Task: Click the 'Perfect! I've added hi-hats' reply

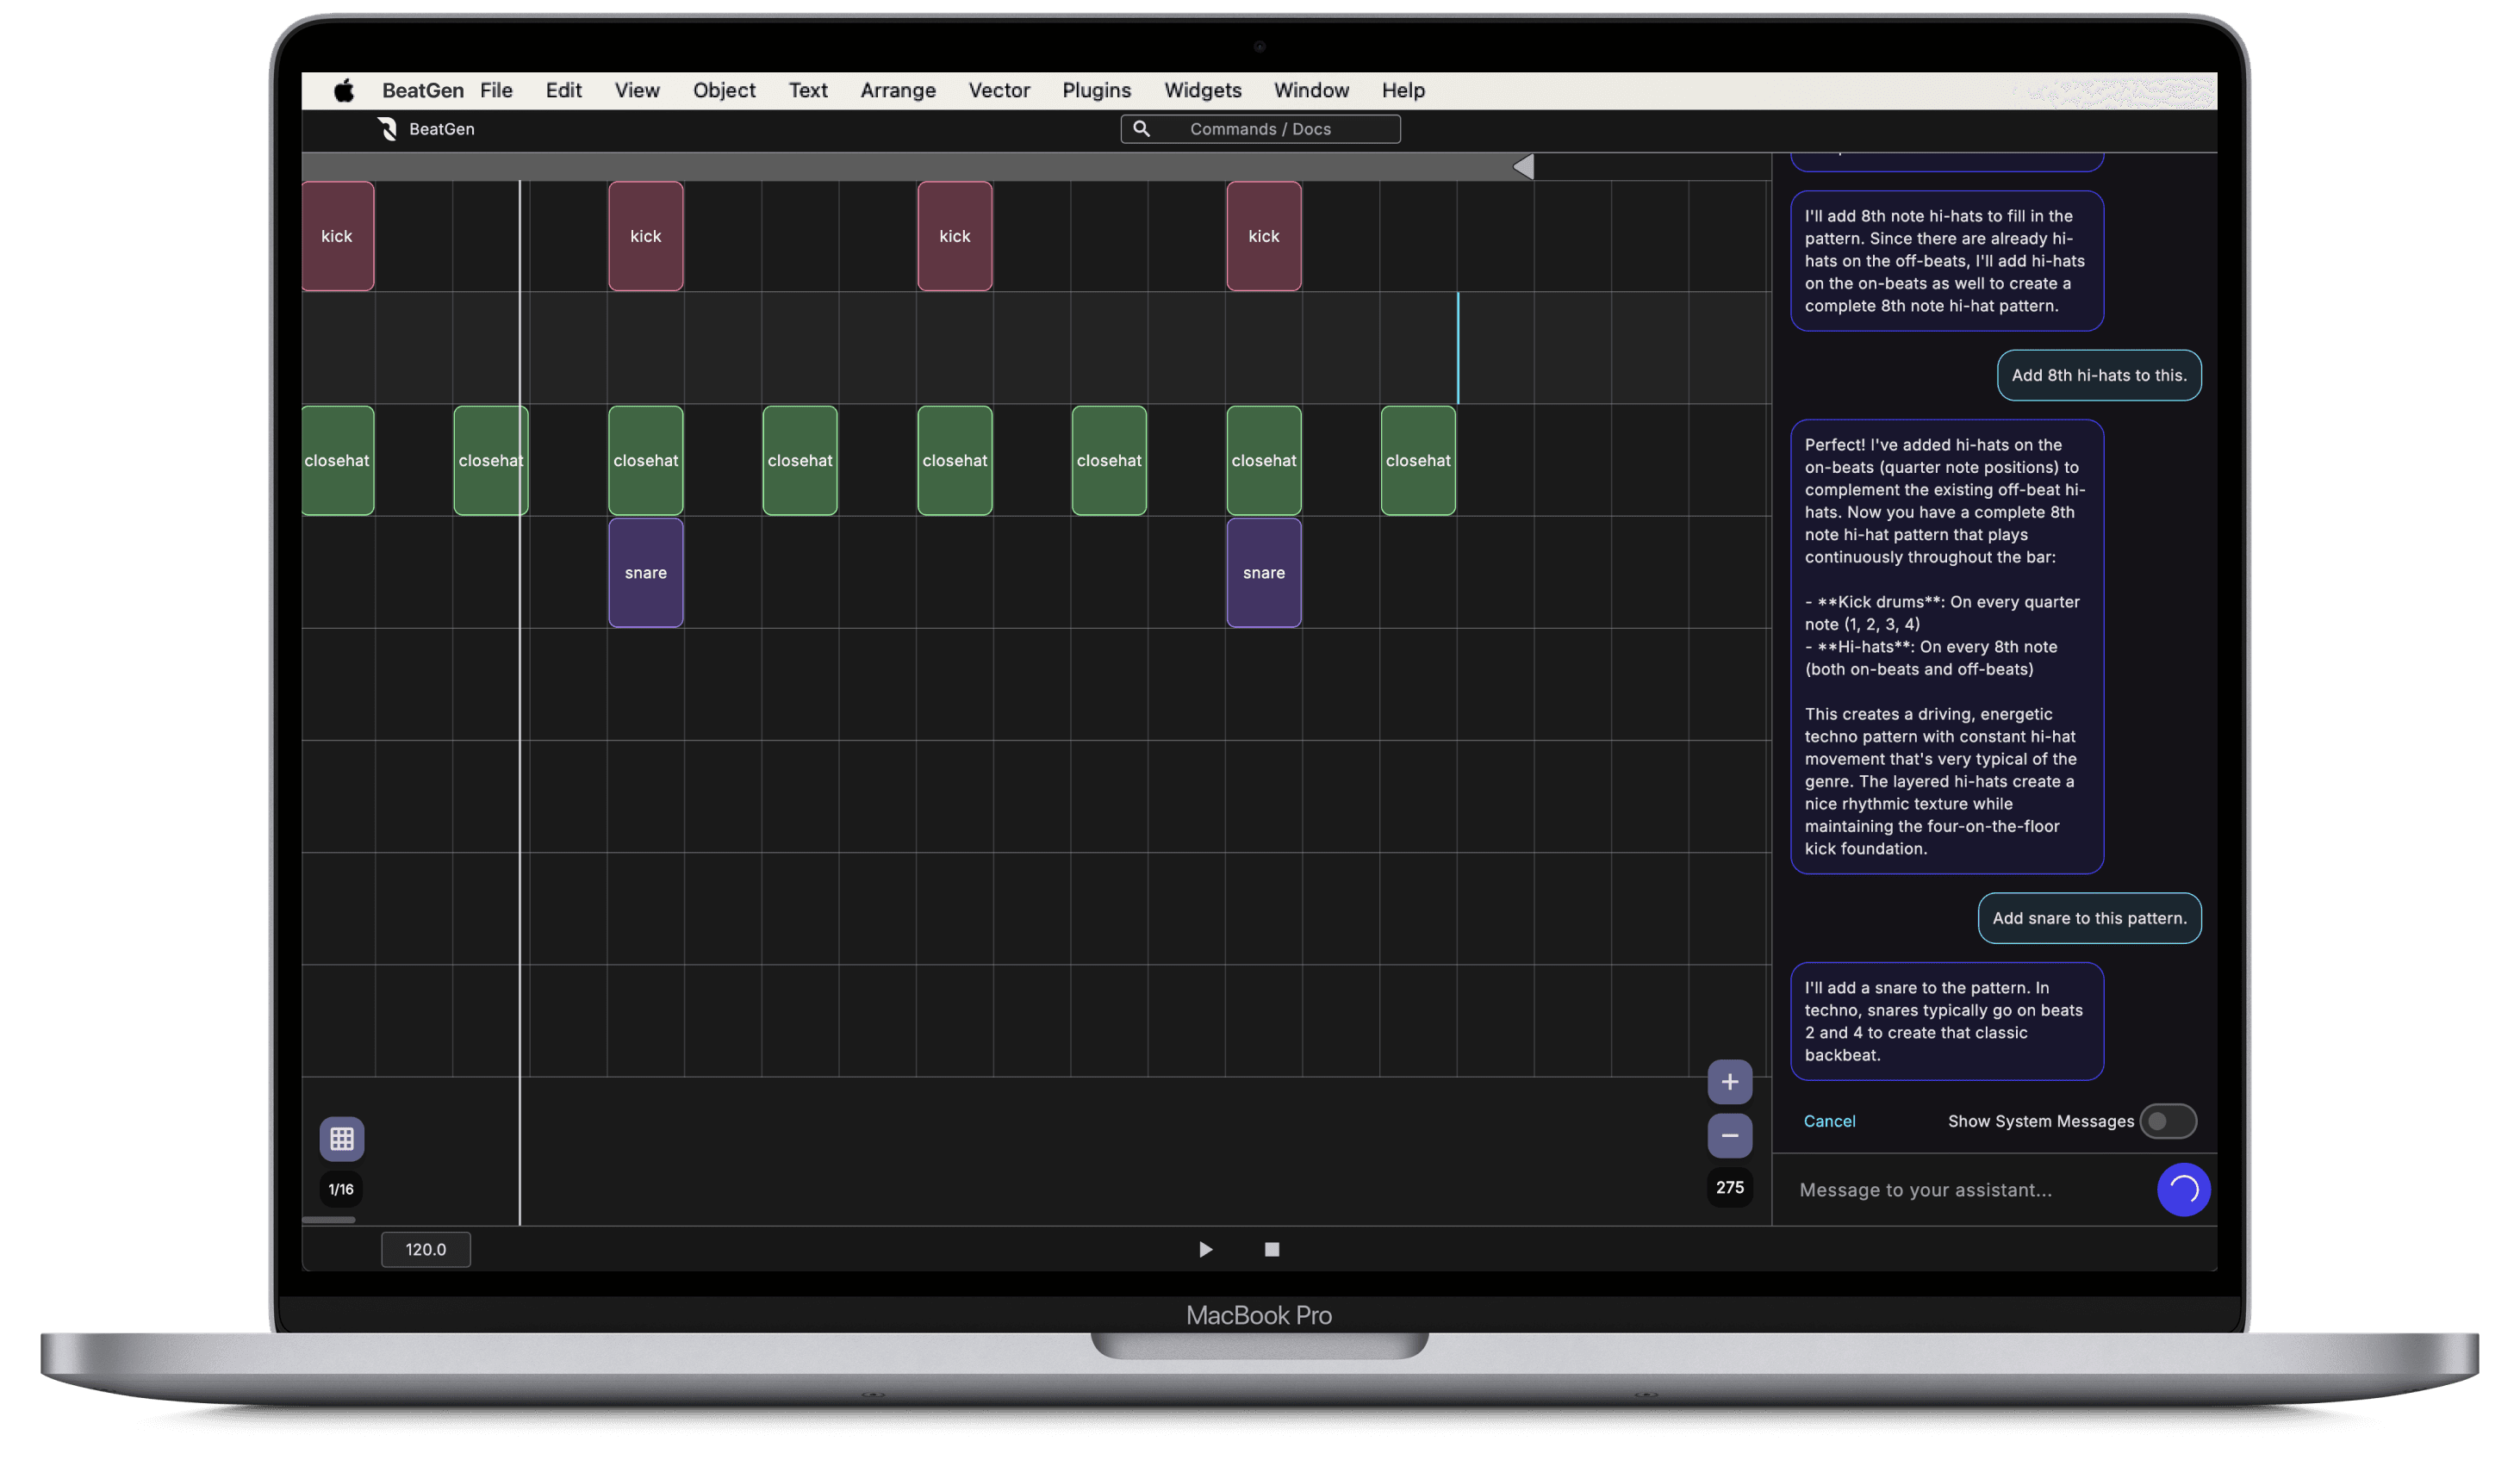Action: pos(1946,647)
